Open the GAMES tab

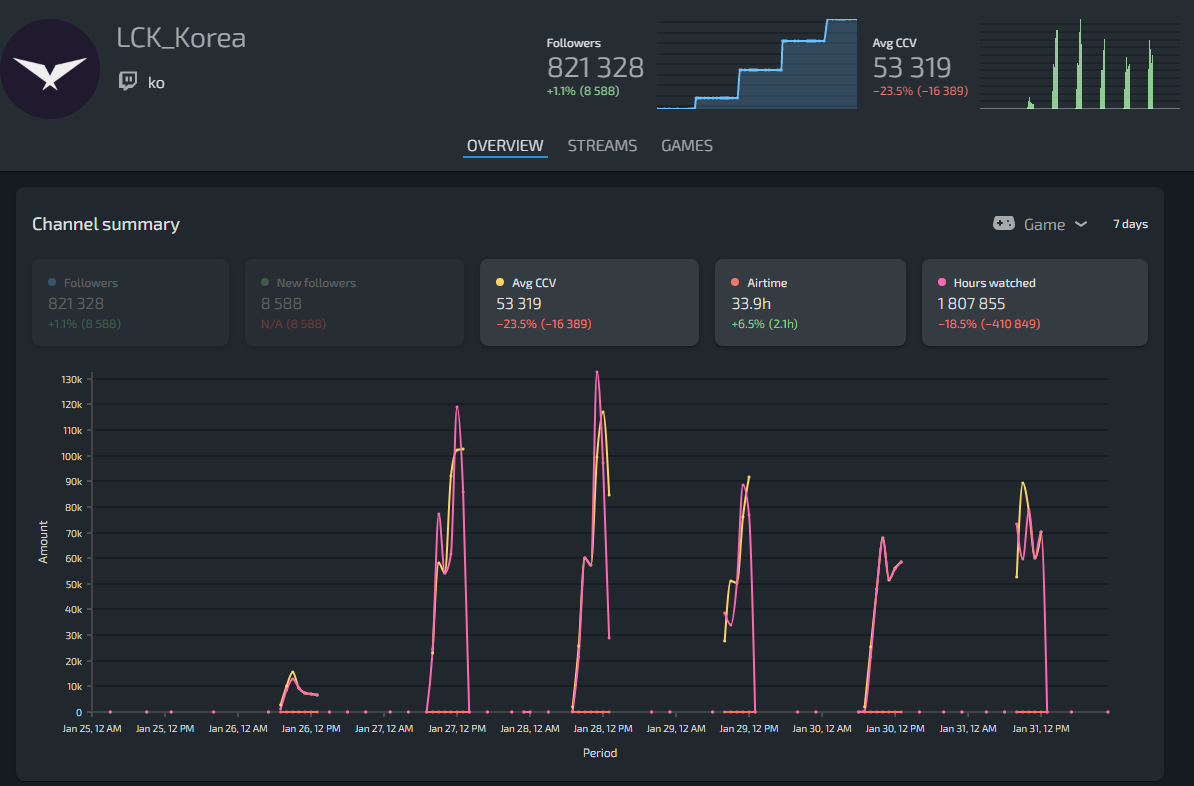tap(687, 145)
